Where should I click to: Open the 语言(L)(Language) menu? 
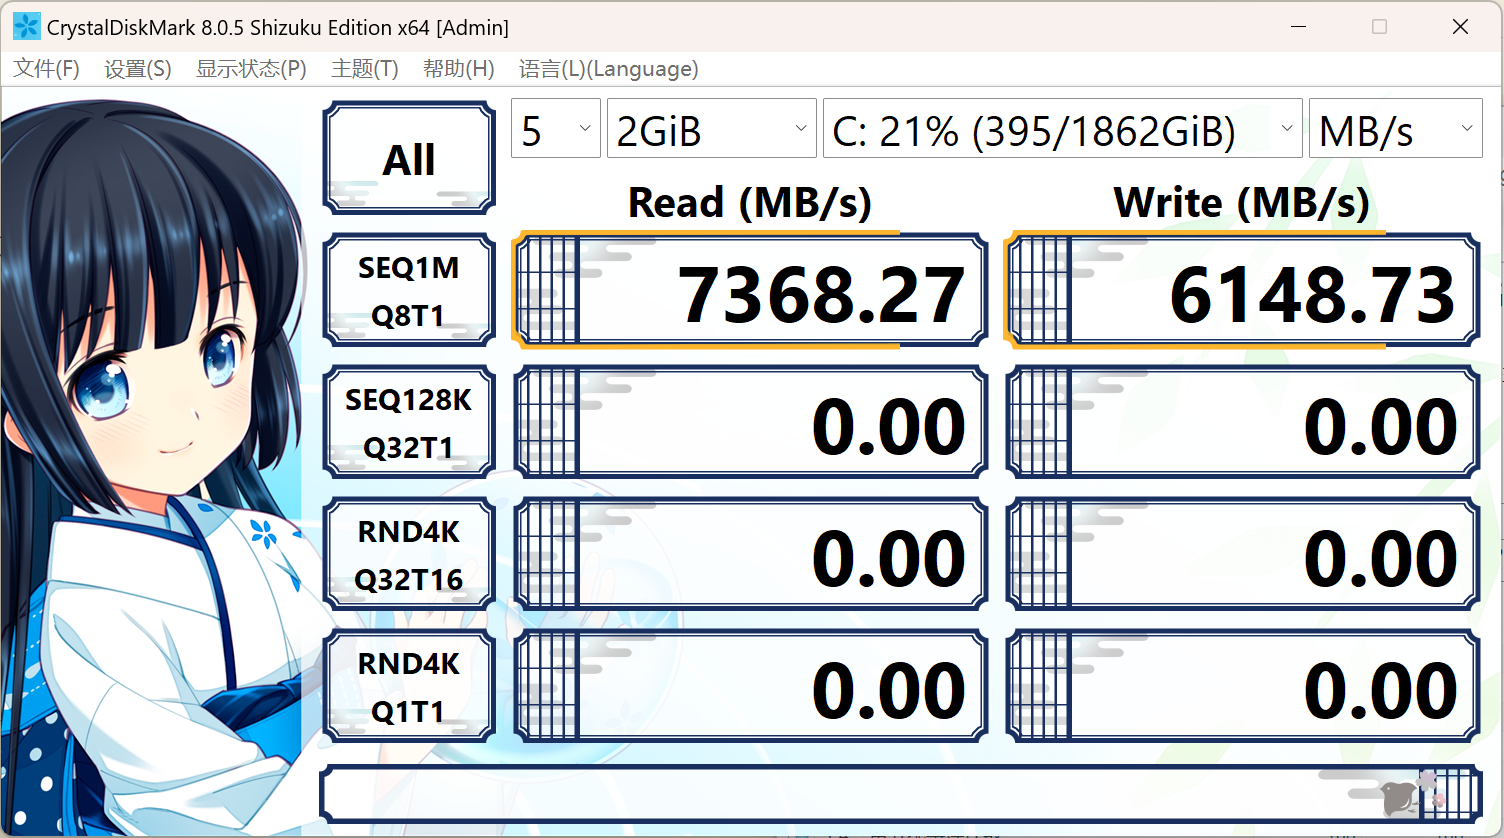[608, 69]
